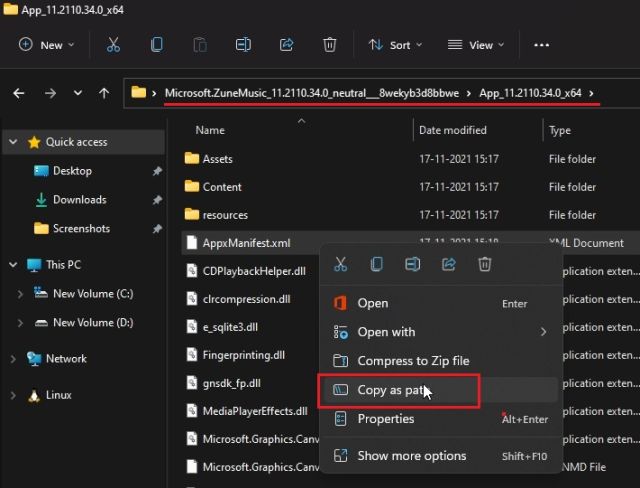Click the chevron after App_11.2110.34.0_x64 breadcrumb
Viewport: 640px width, 488px height.
coord(591,93)
